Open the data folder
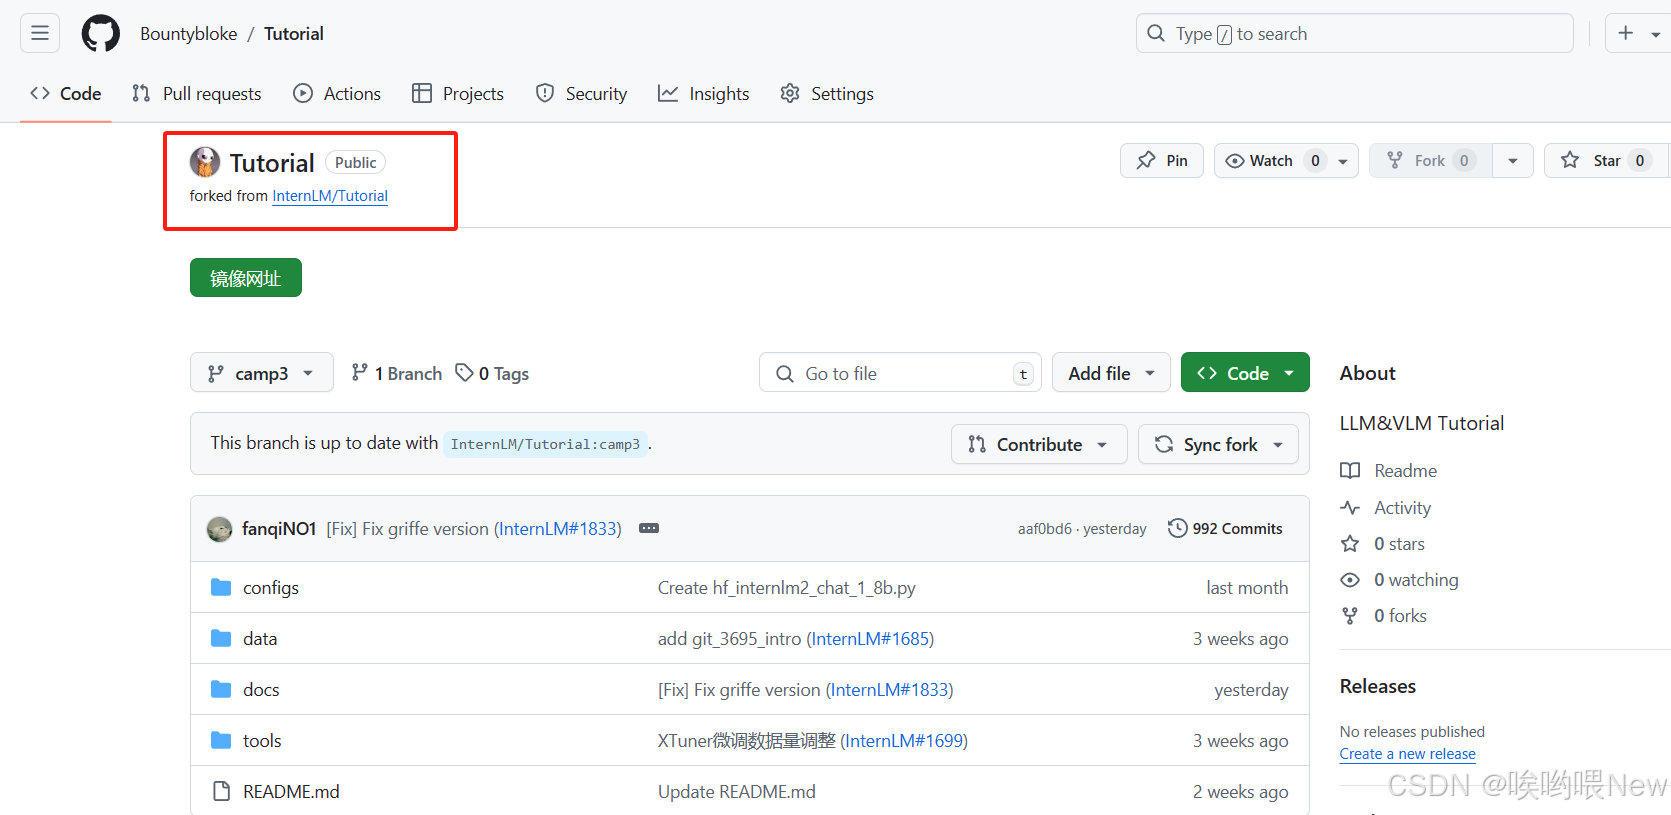Screen dimensions: 1671x815 260,639
